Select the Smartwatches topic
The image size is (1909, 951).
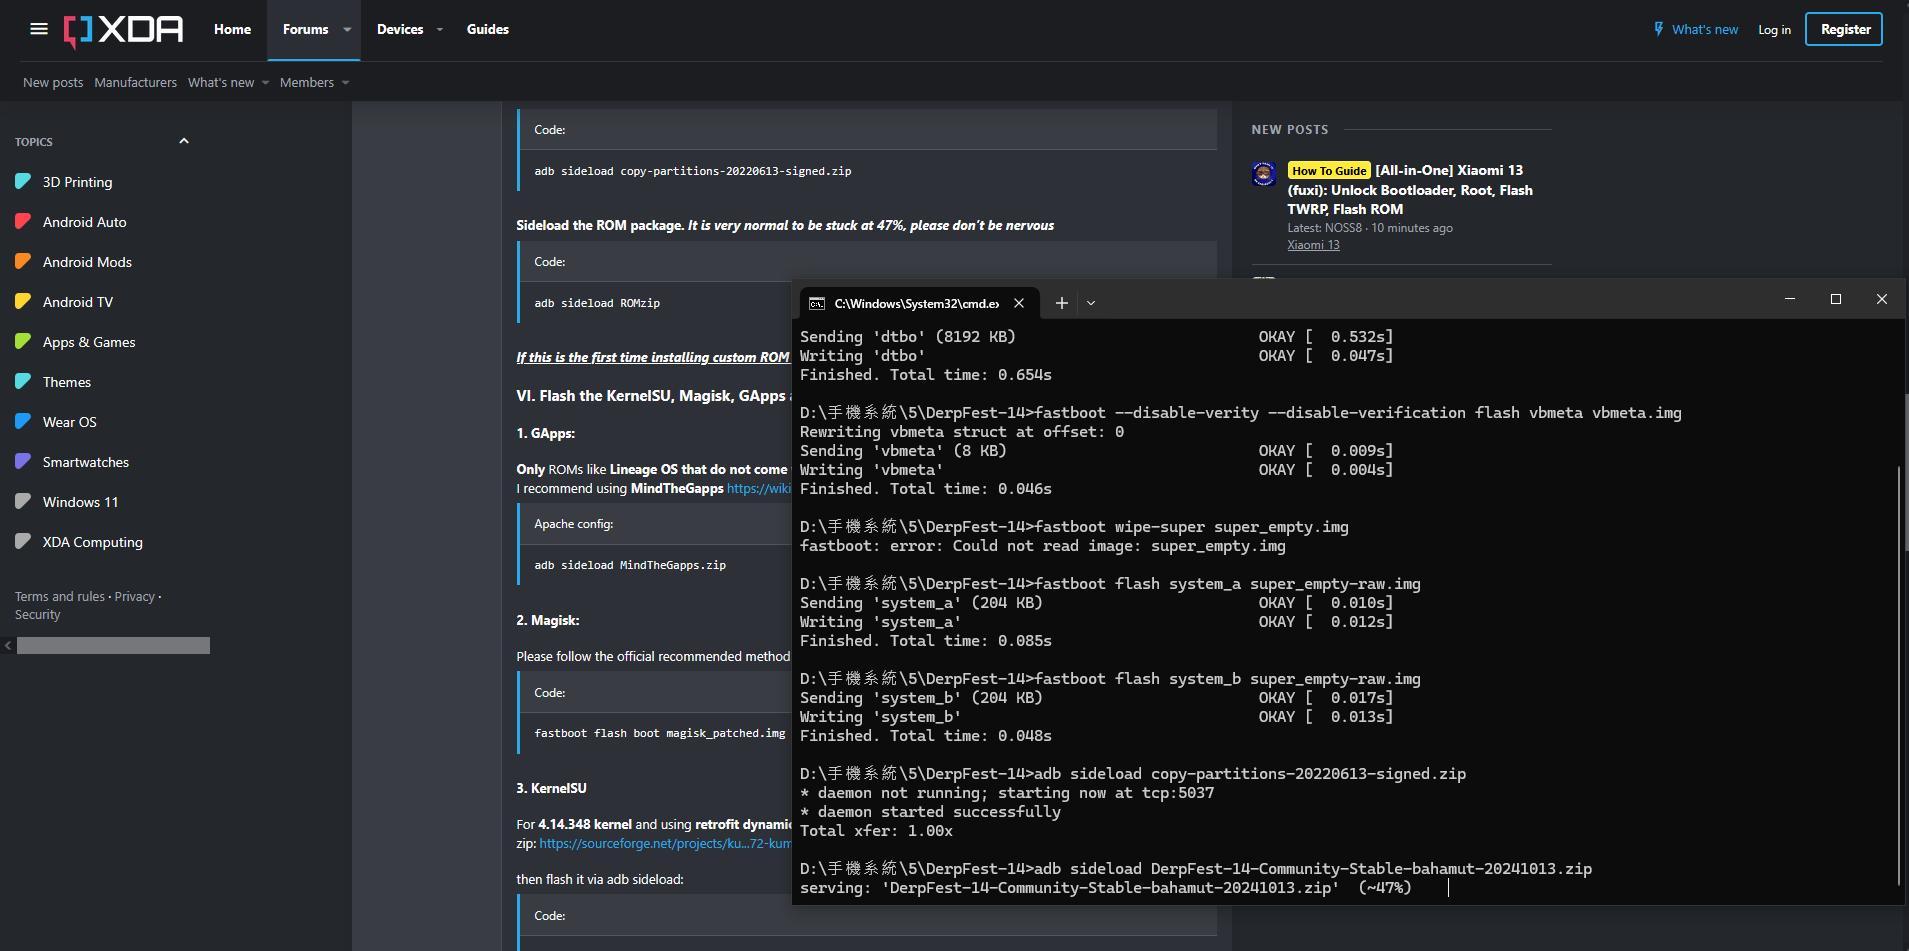click(86, 462)
